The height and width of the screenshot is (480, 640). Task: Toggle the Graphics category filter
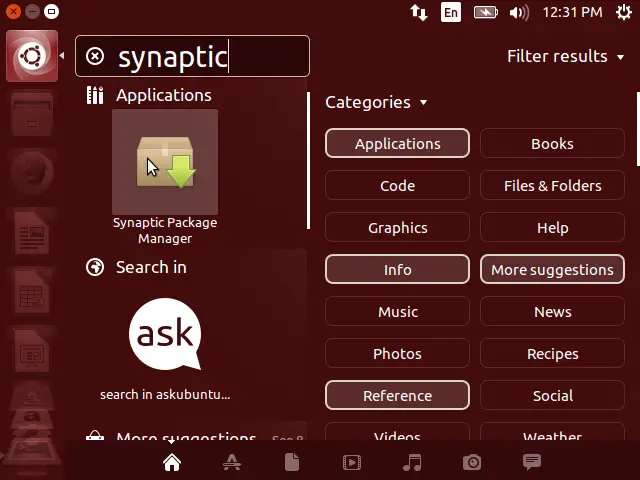[398, 228]
